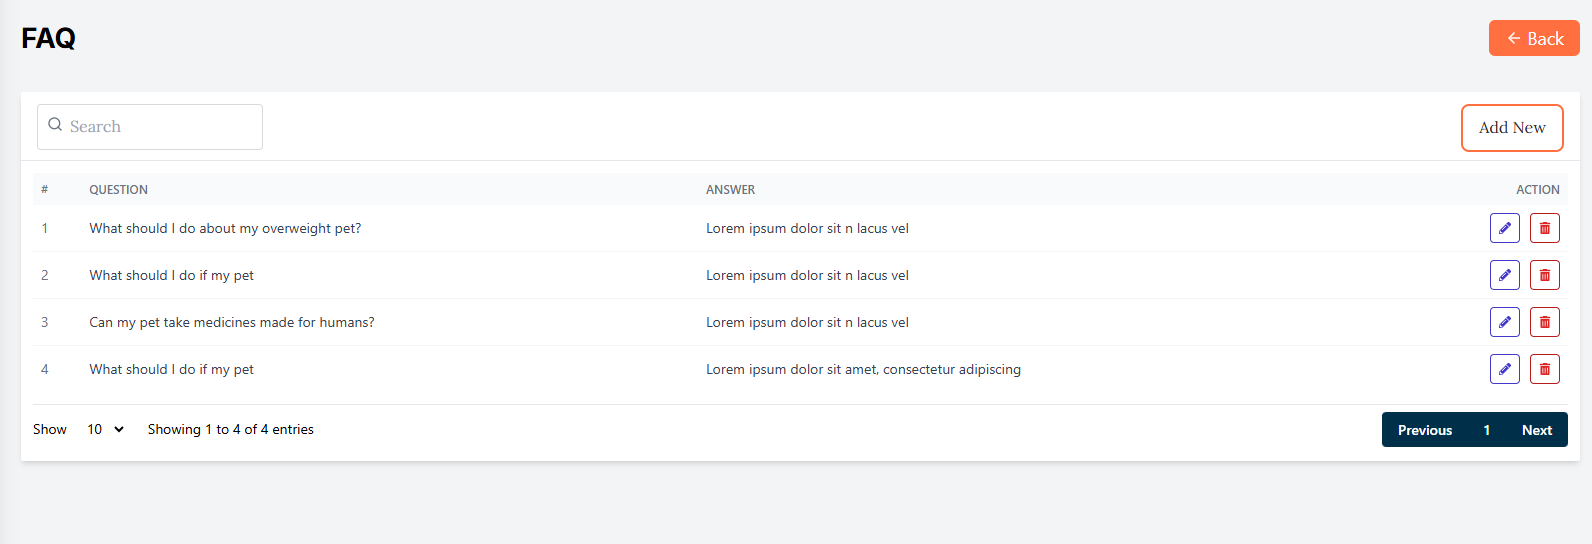
Task: Sort by the Answer column header
Action: pyautogui.click(x=730, y=190)
